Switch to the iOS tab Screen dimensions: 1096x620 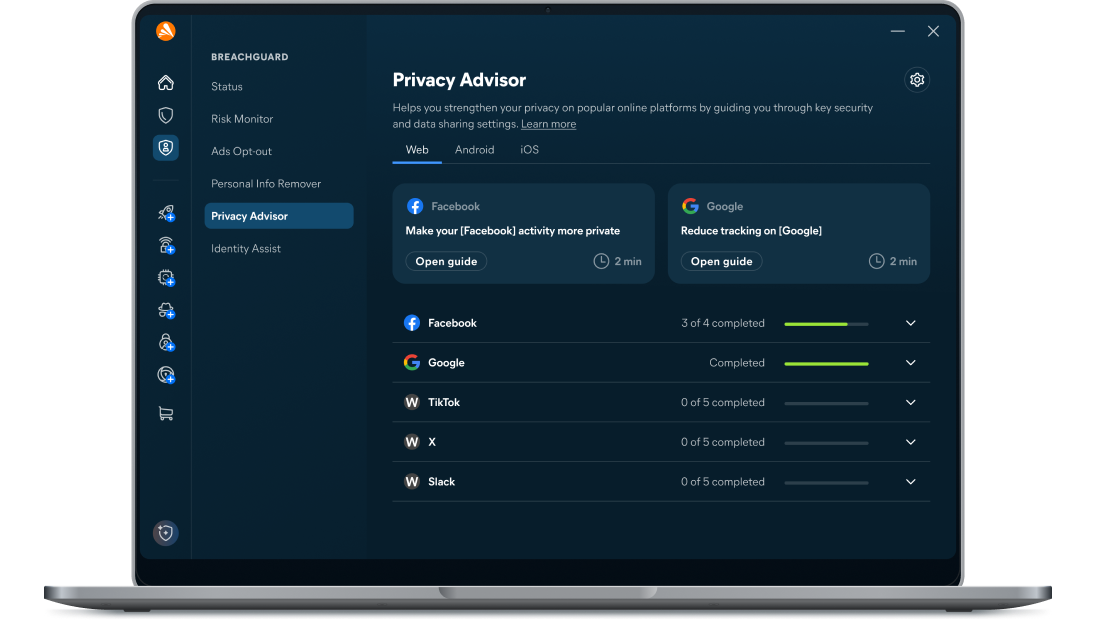(529, 150)
